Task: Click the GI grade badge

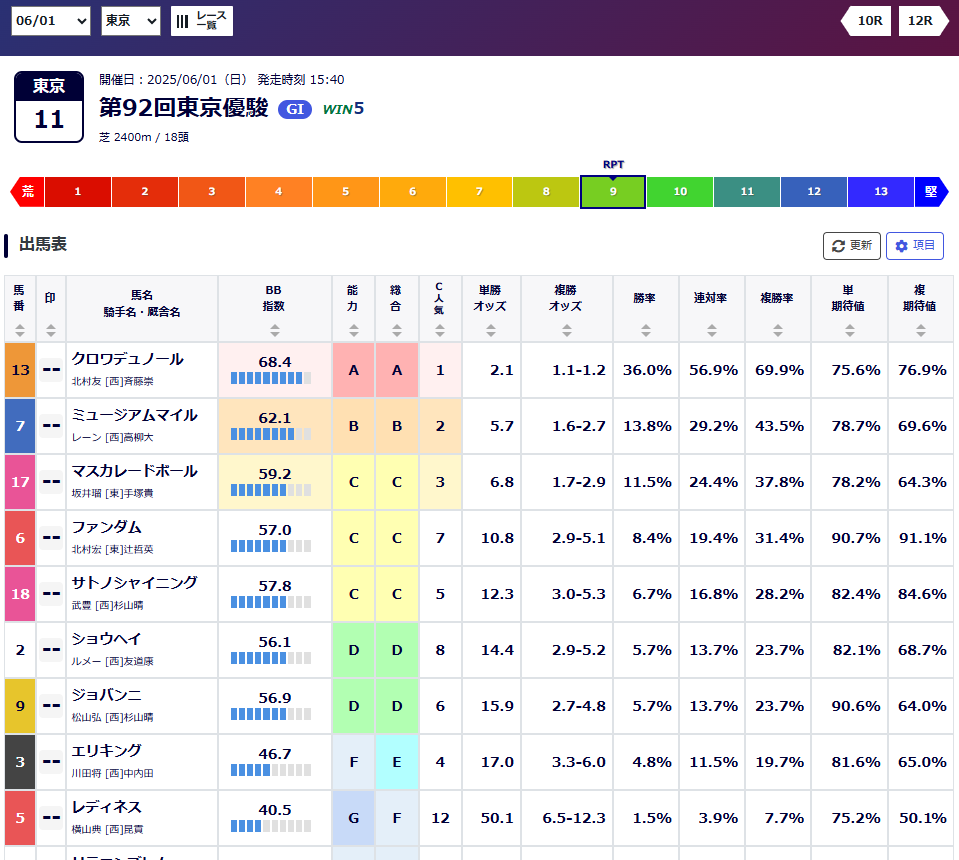Action: 295,109
